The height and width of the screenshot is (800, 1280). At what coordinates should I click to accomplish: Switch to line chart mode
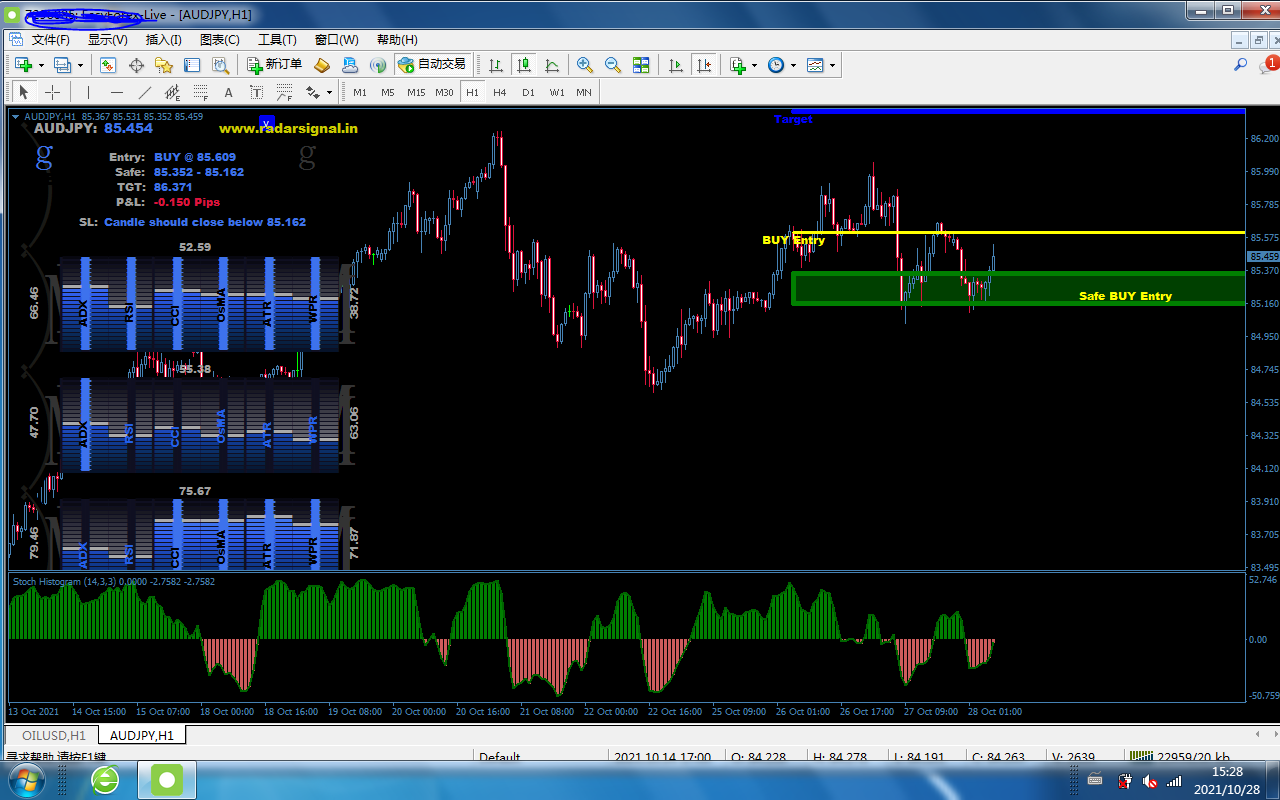552,65
